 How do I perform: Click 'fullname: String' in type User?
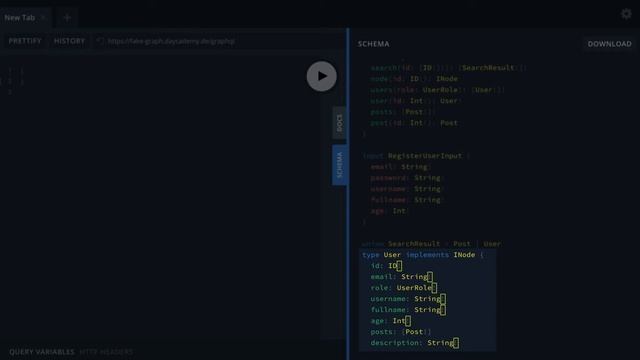point(408,310)
